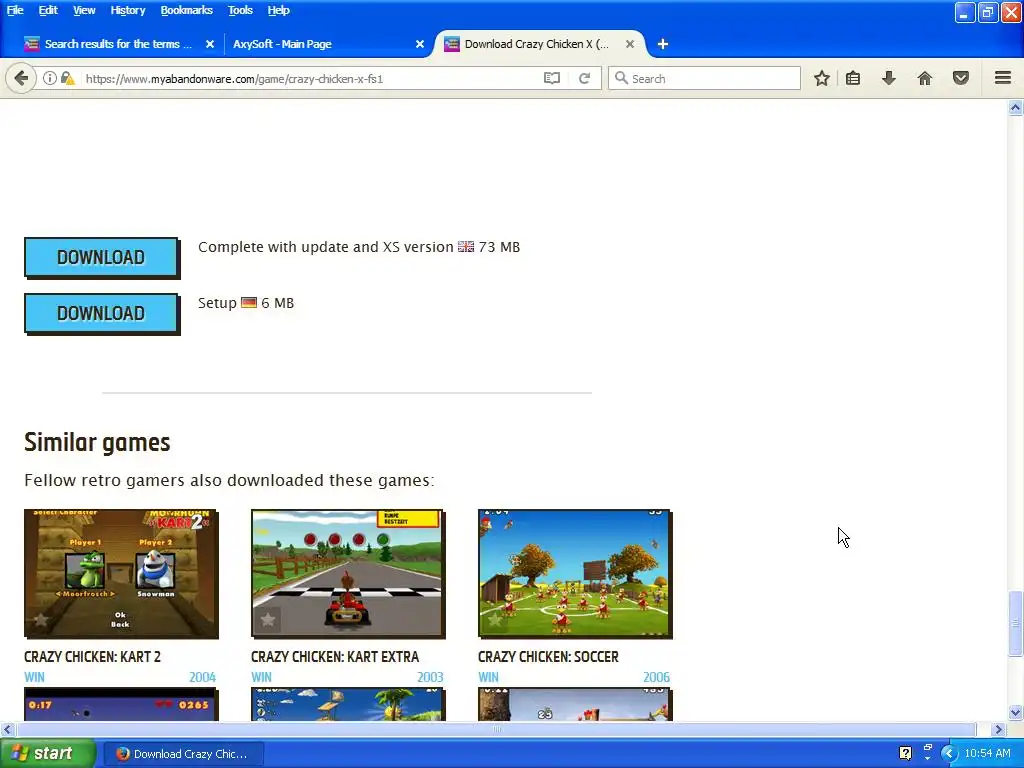Click the 2003 year under Kart Extra
1024x768 pixels.
click(430, 677)
